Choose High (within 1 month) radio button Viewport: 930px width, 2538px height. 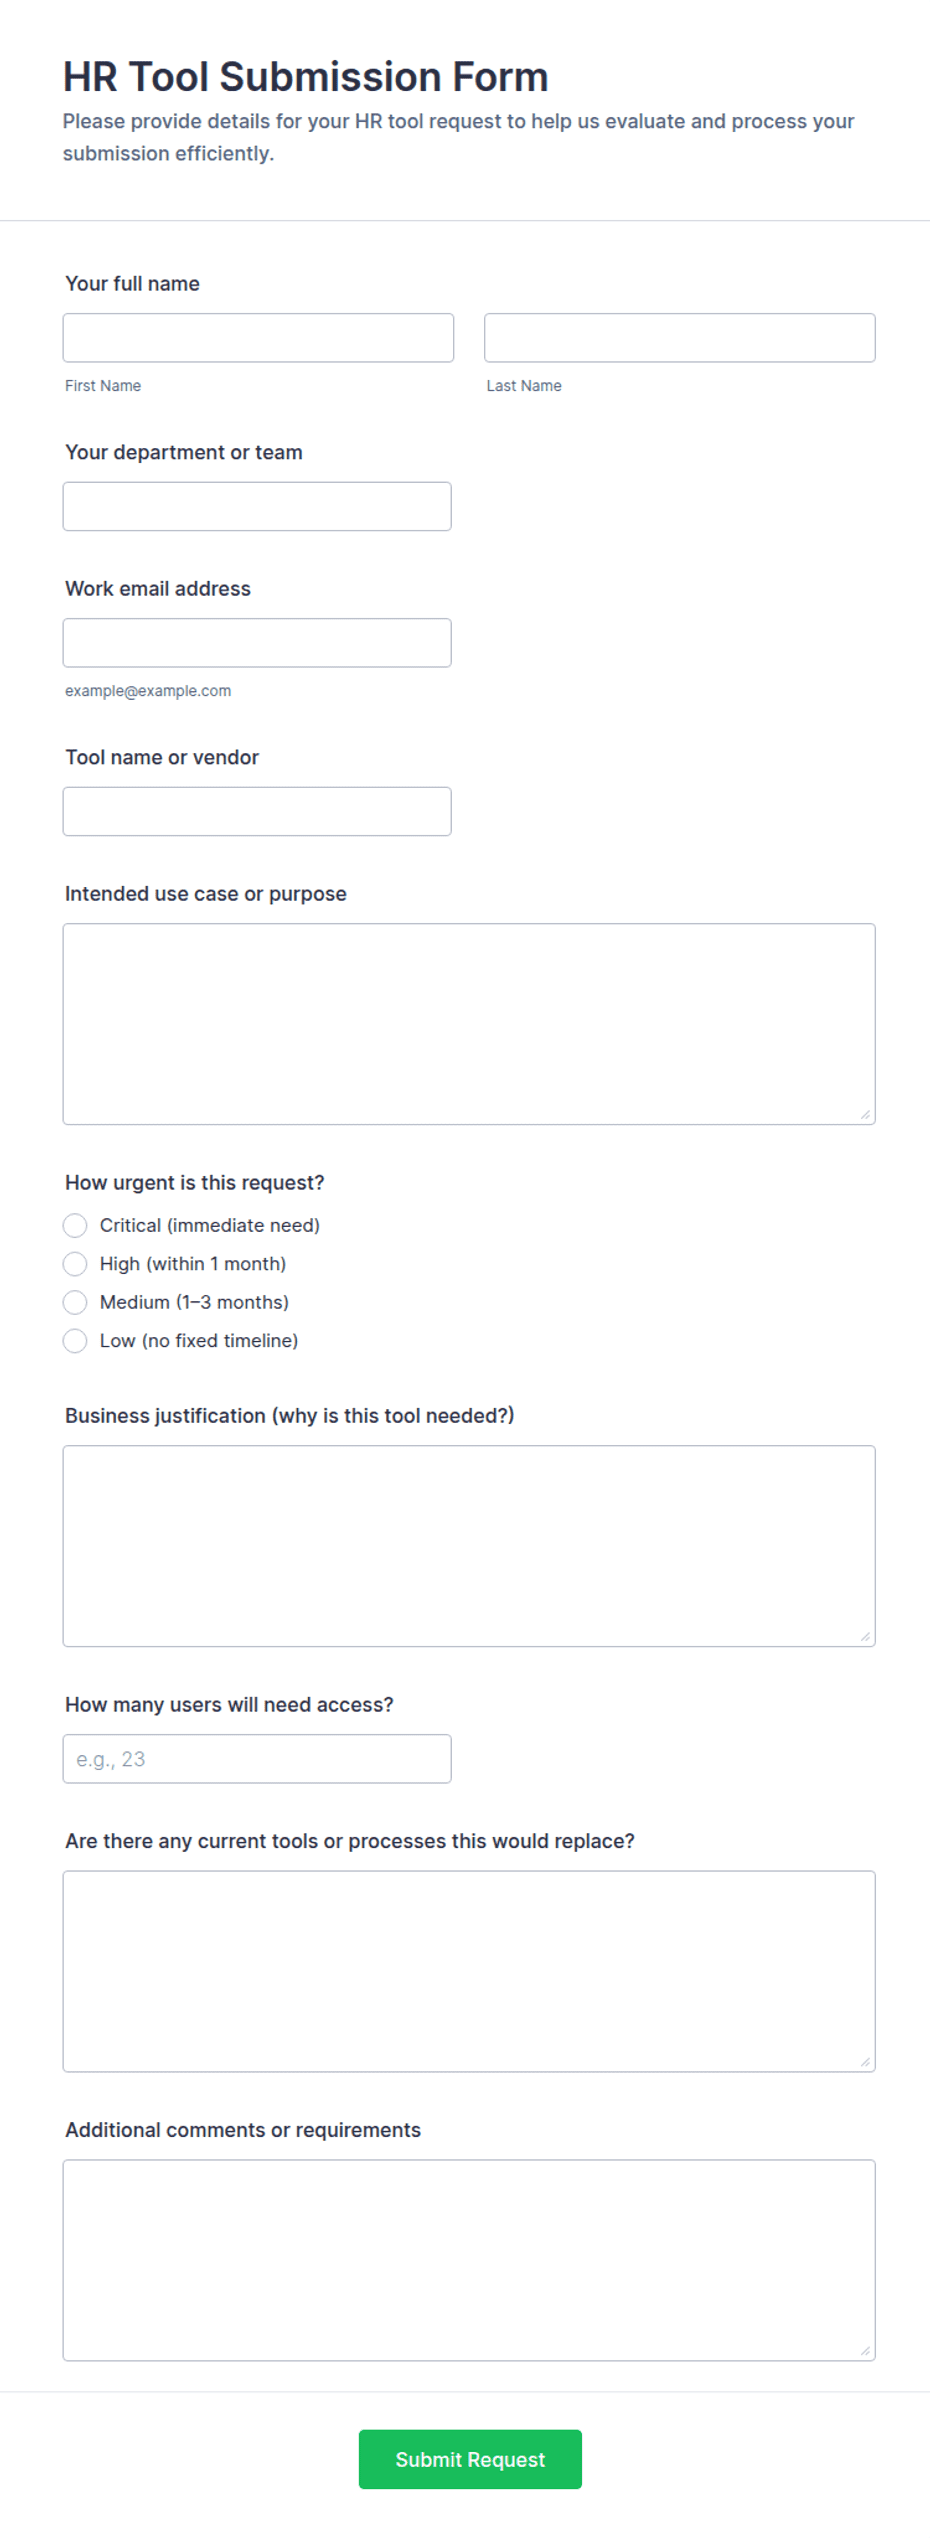point(75,1264)
